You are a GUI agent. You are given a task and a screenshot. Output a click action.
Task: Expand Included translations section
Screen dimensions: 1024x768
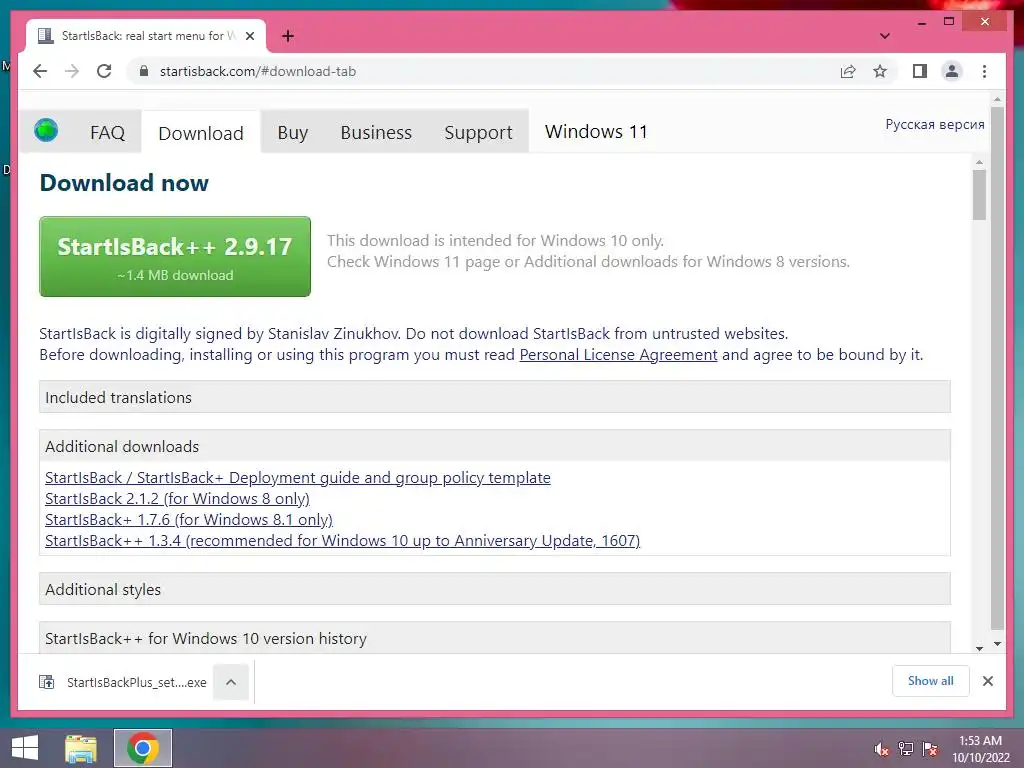494,397
